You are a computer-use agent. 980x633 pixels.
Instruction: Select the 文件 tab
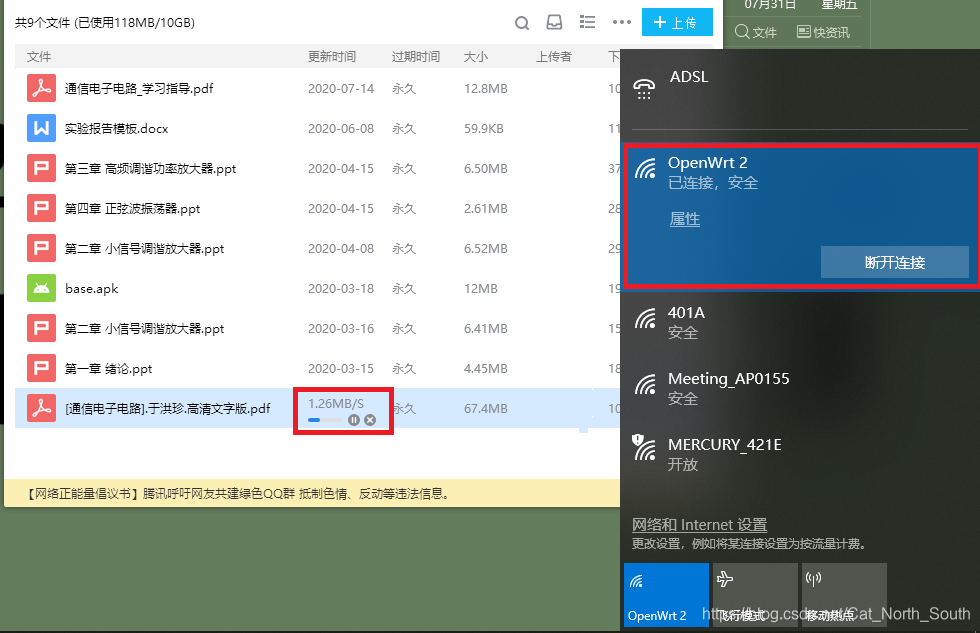[756, 31]
